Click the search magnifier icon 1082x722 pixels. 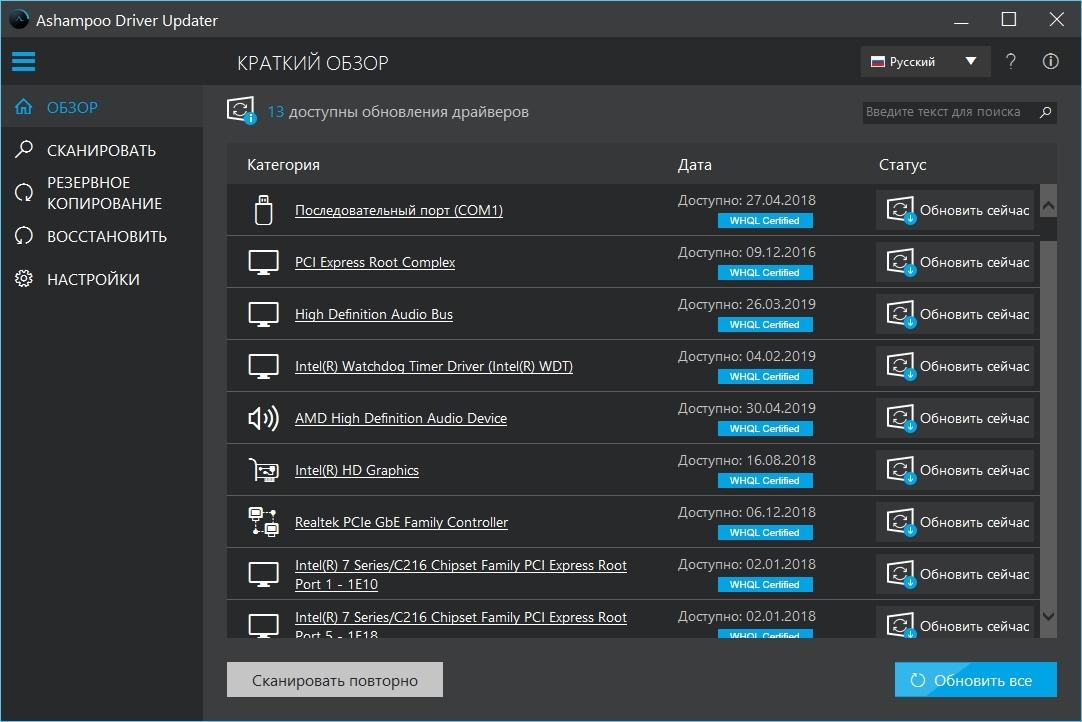[1045, 112]
